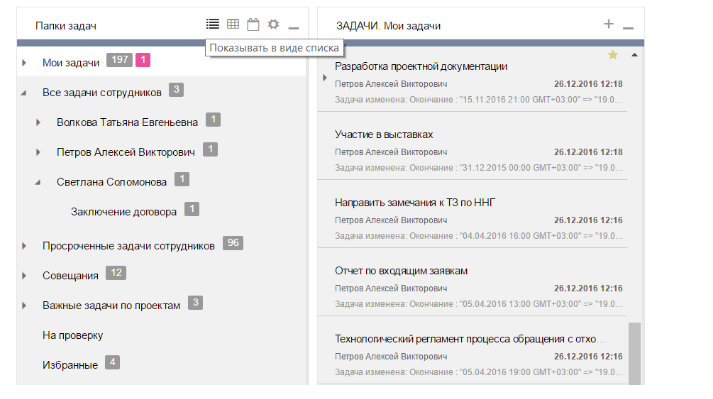This screenshot has width=713, height=399.
Task: Add a new task with plus icon
Action: [608, 24]
